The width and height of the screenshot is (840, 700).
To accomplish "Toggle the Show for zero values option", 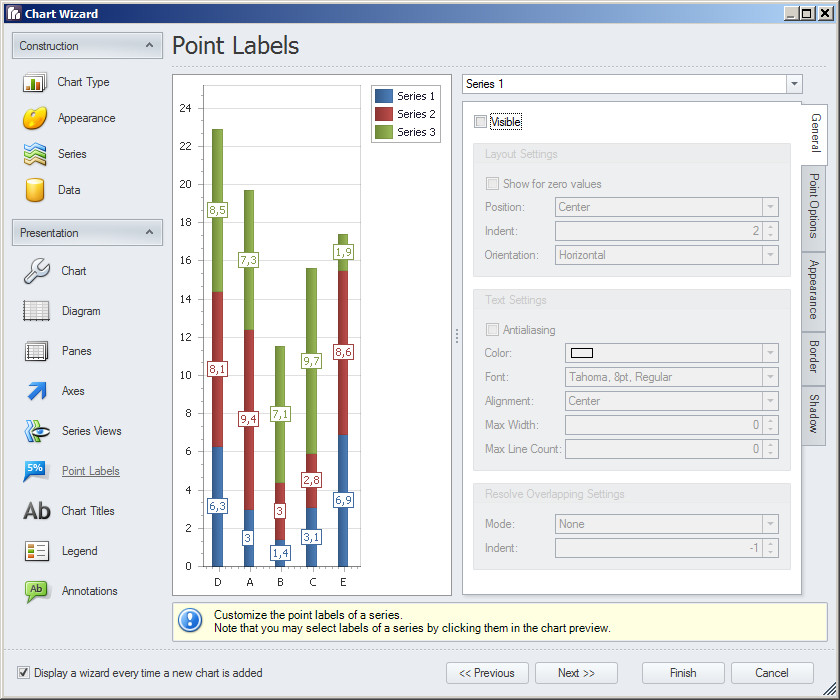I will [x=493, y=183].
